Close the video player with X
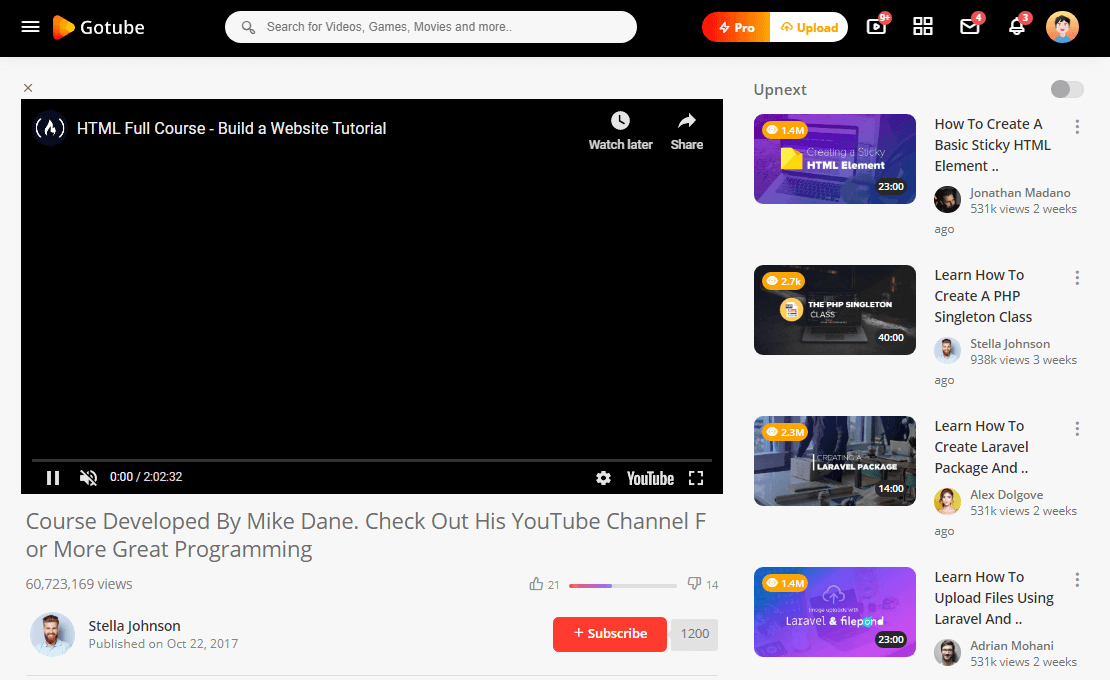1110x680 pixels. [x=28, y=88]
